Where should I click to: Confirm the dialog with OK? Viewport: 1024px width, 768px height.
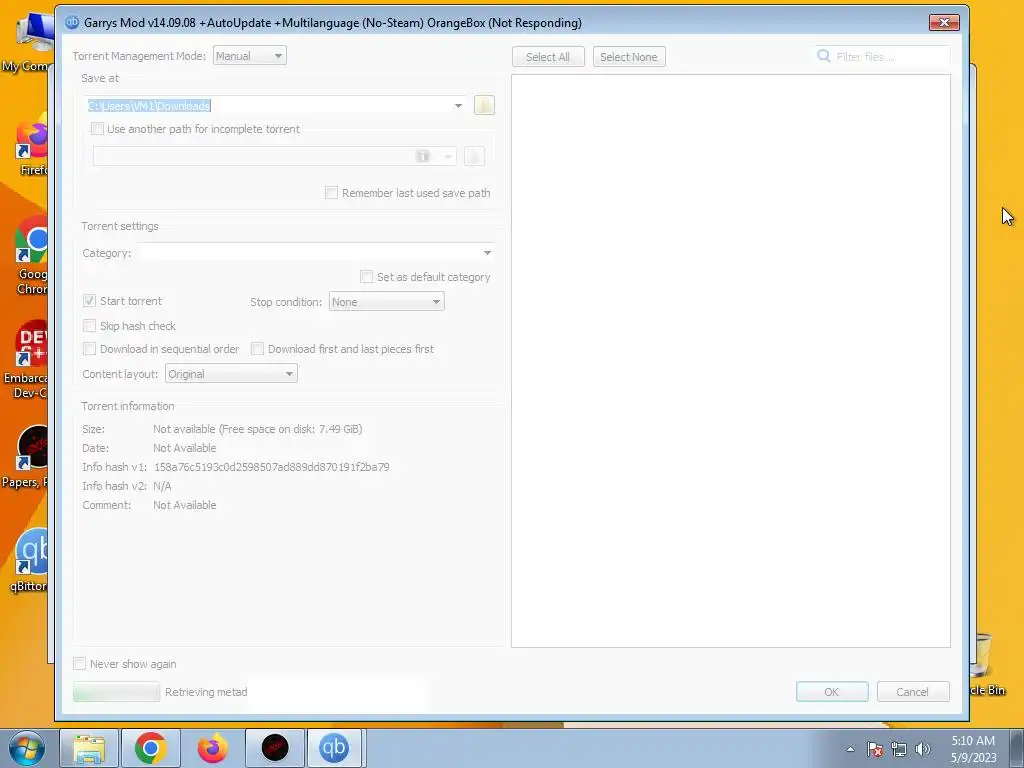click(x=832, y=692)
